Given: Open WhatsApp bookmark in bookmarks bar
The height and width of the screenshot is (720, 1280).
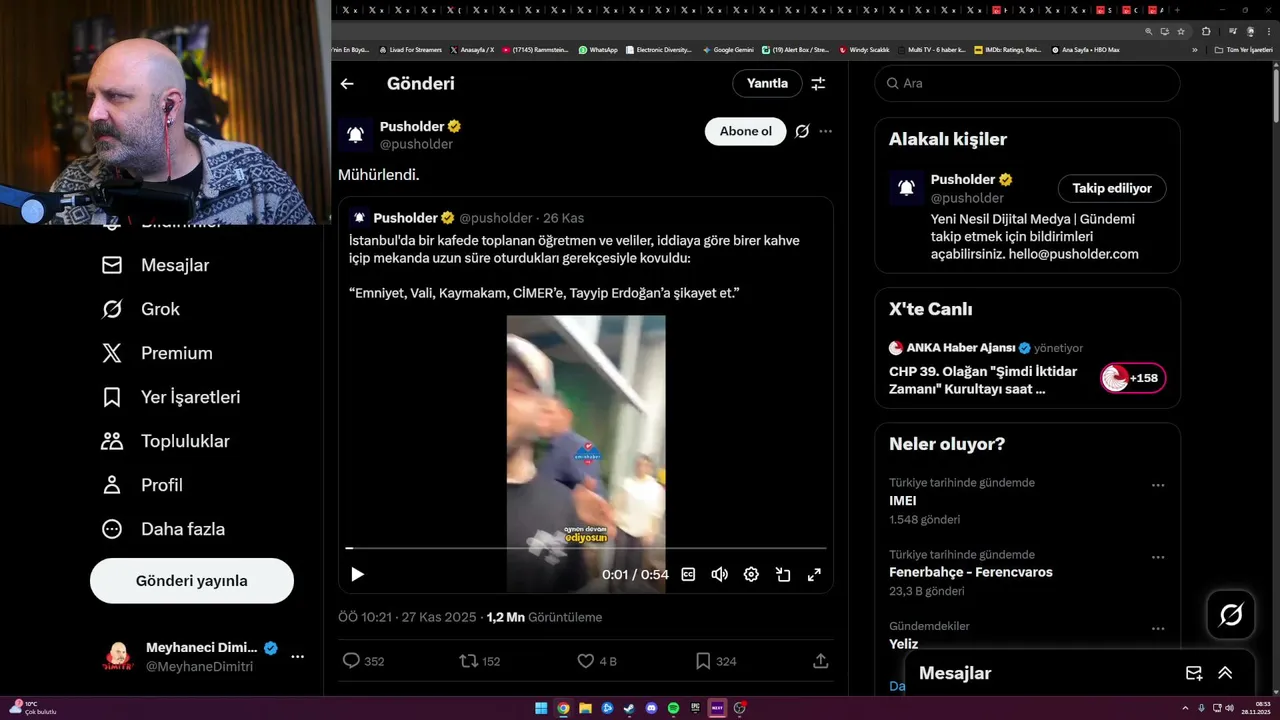Looking at the screenshot, I should pos(598,49).
